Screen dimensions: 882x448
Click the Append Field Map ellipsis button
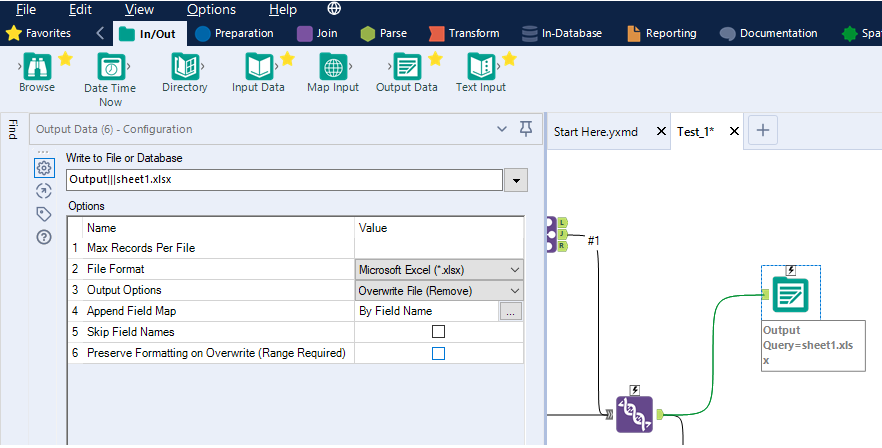(511, 311)
